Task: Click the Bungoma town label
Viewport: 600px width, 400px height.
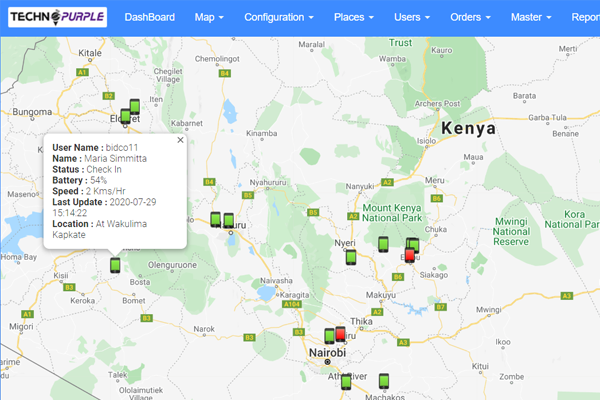Action: point(32,112)
